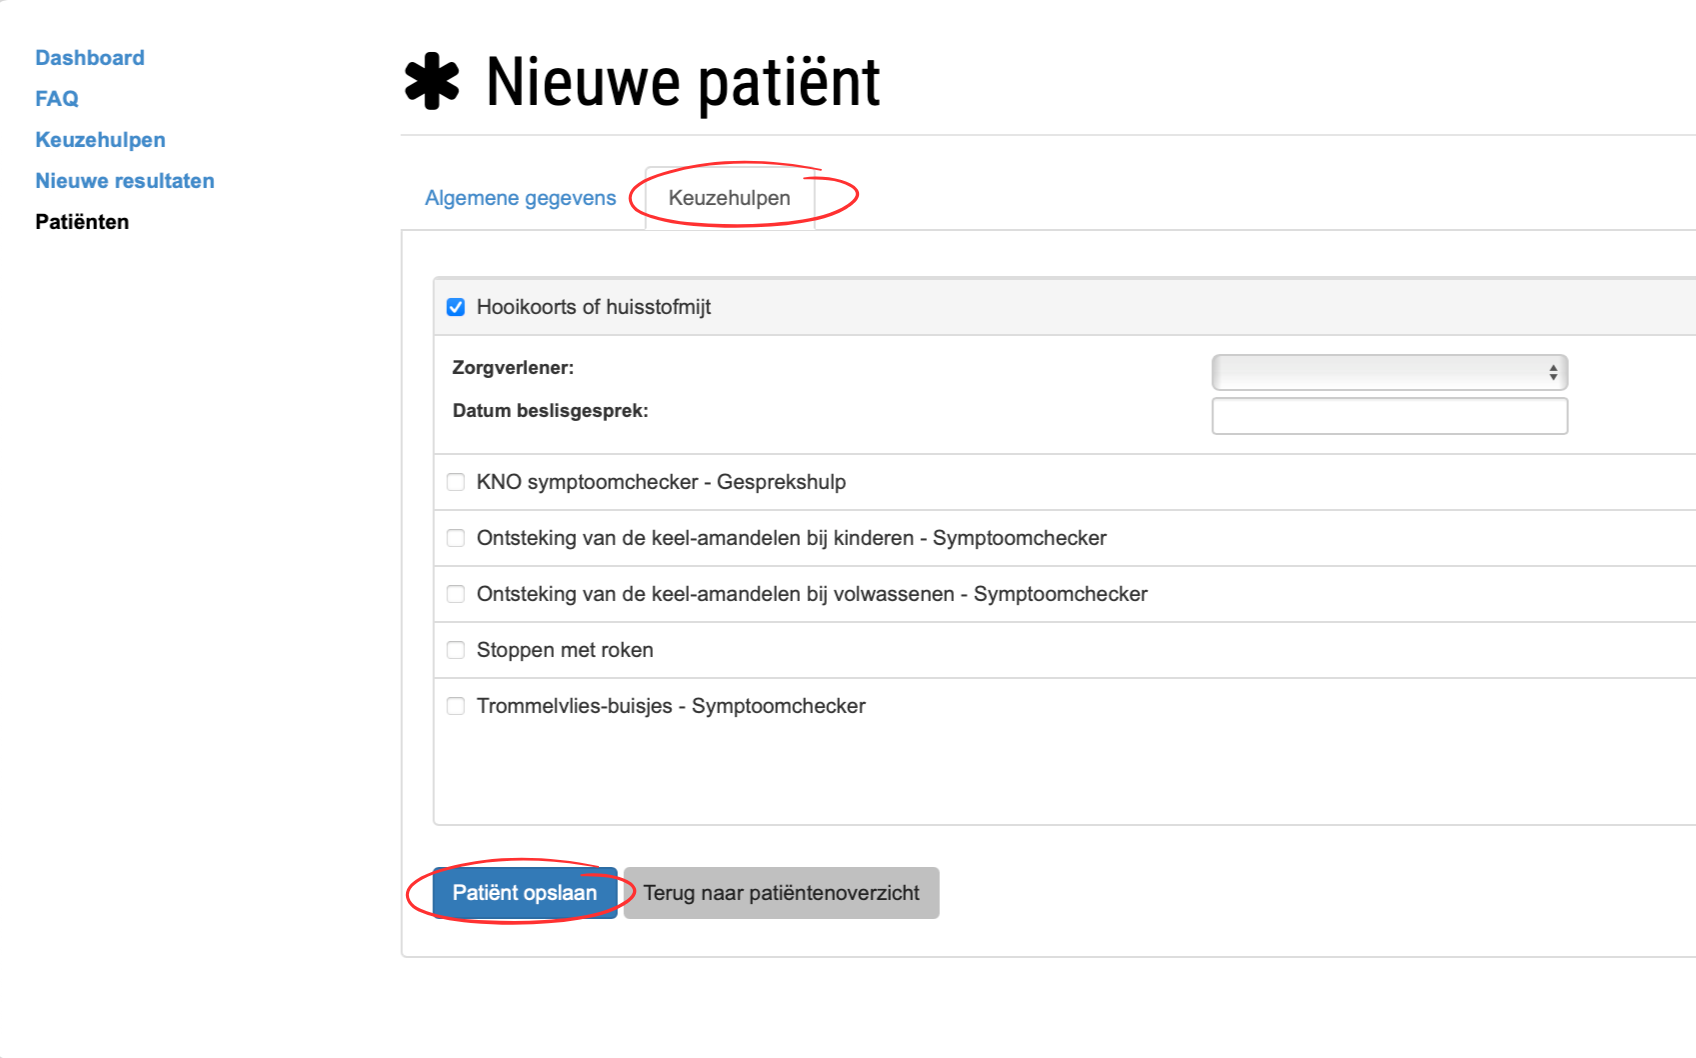Viewport: 1696px width, 1058px height.
Task: Check Stoppen met roken
Action: tap(456, 649)
